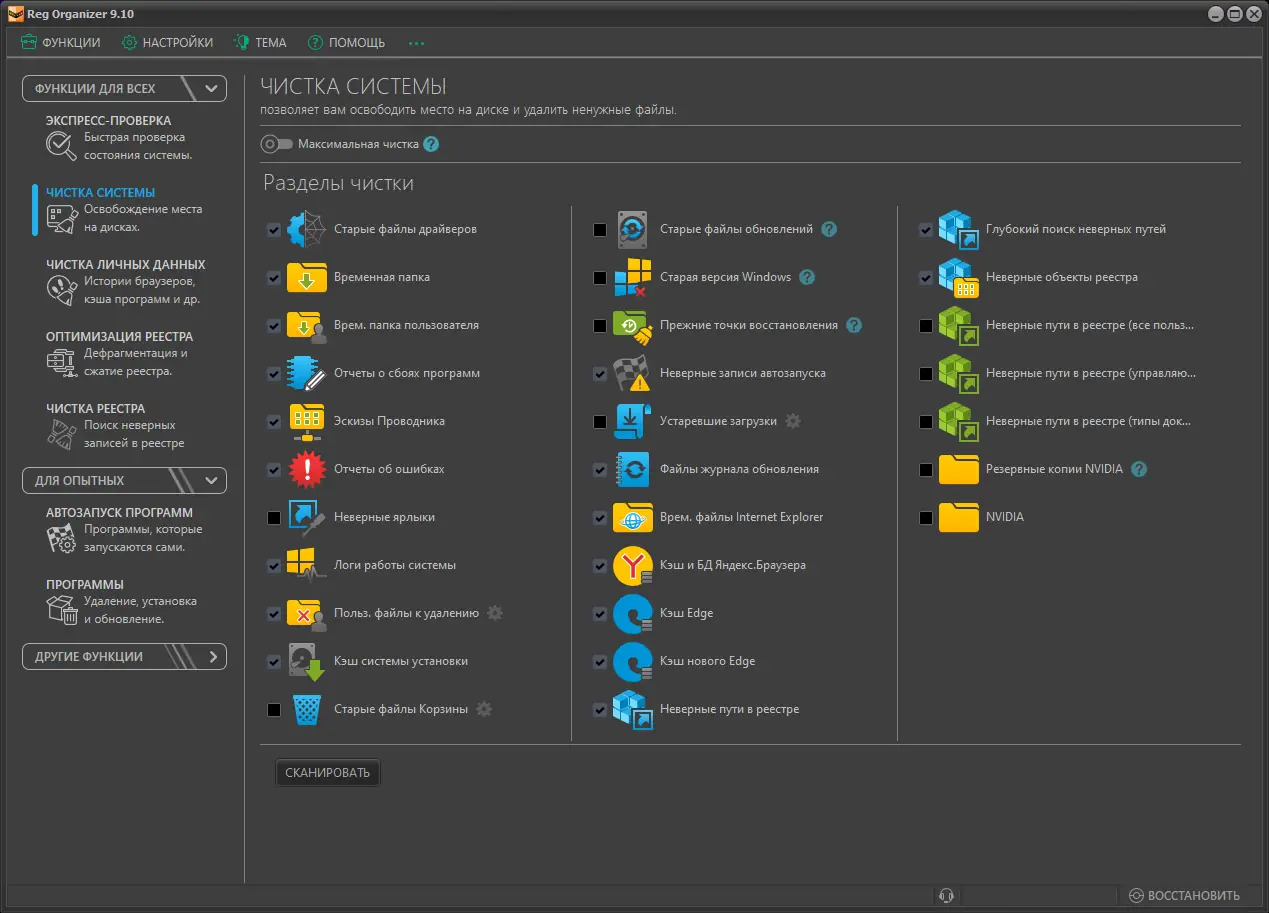Image resolution: width=1269 pixels, height=913 pixels.
Task: Enable the NVIDIA folder checkbox
Action: pos(926,518)
